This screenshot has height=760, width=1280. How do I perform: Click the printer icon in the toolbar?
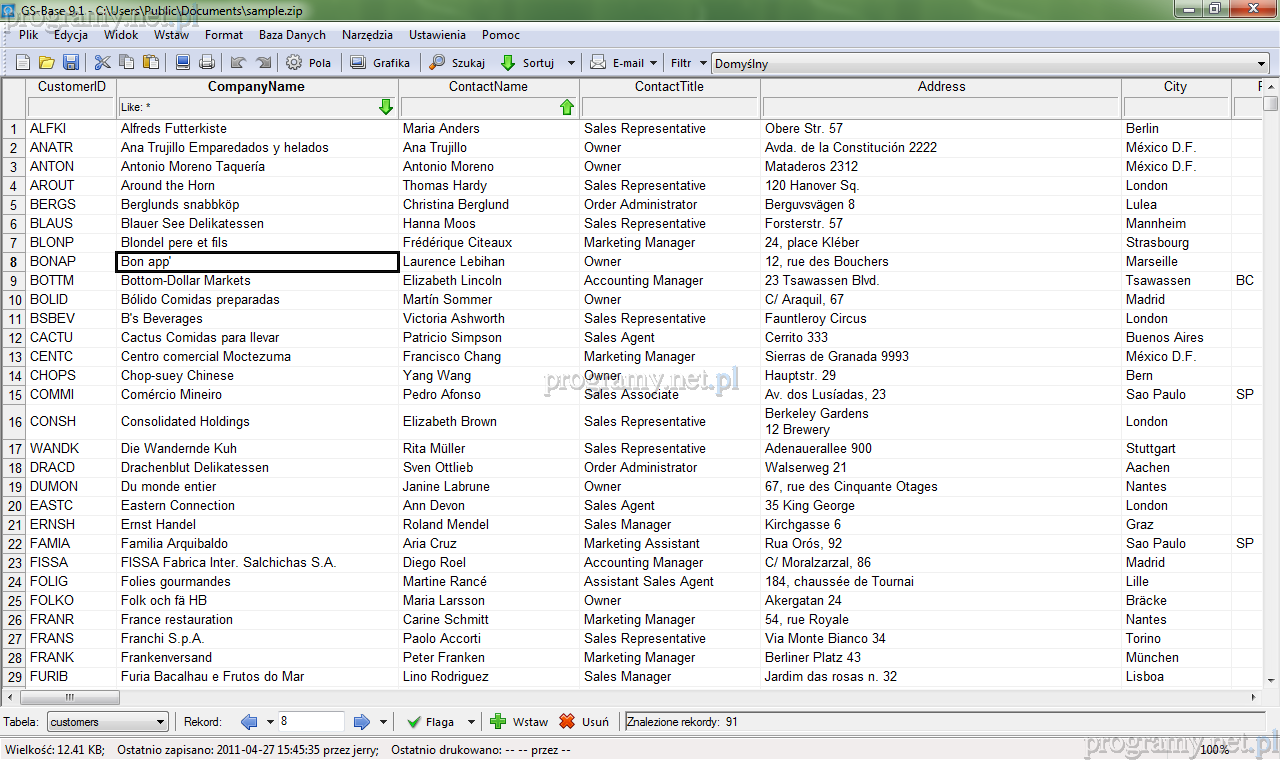(x=207, y=63)
